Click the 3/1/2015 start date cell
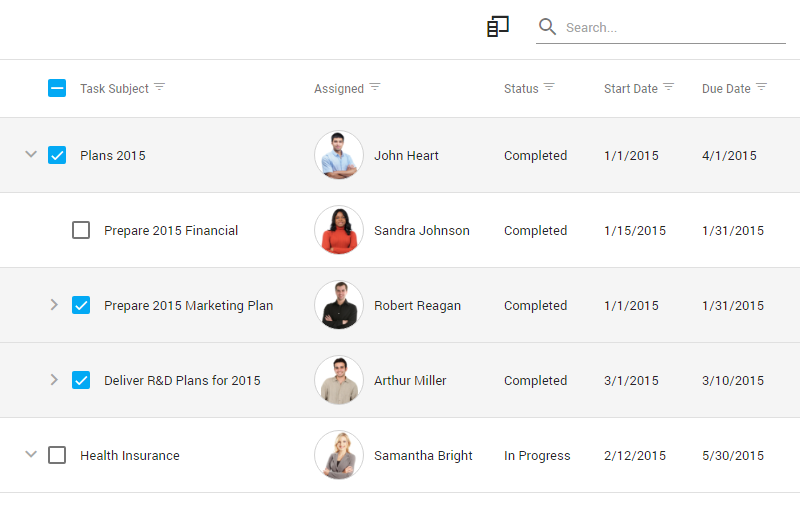Viewport: 800px width, 508px height. tap(631, 380)
